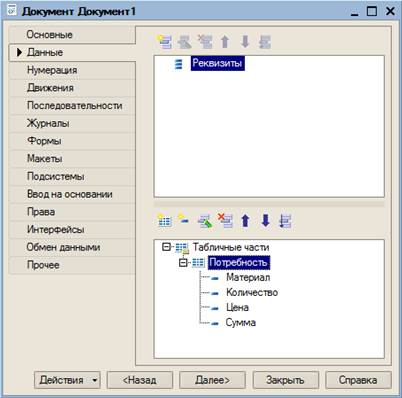Open the Подсистемы tab
This screenshot has width=402, height=398.
(x=72, y=176)
